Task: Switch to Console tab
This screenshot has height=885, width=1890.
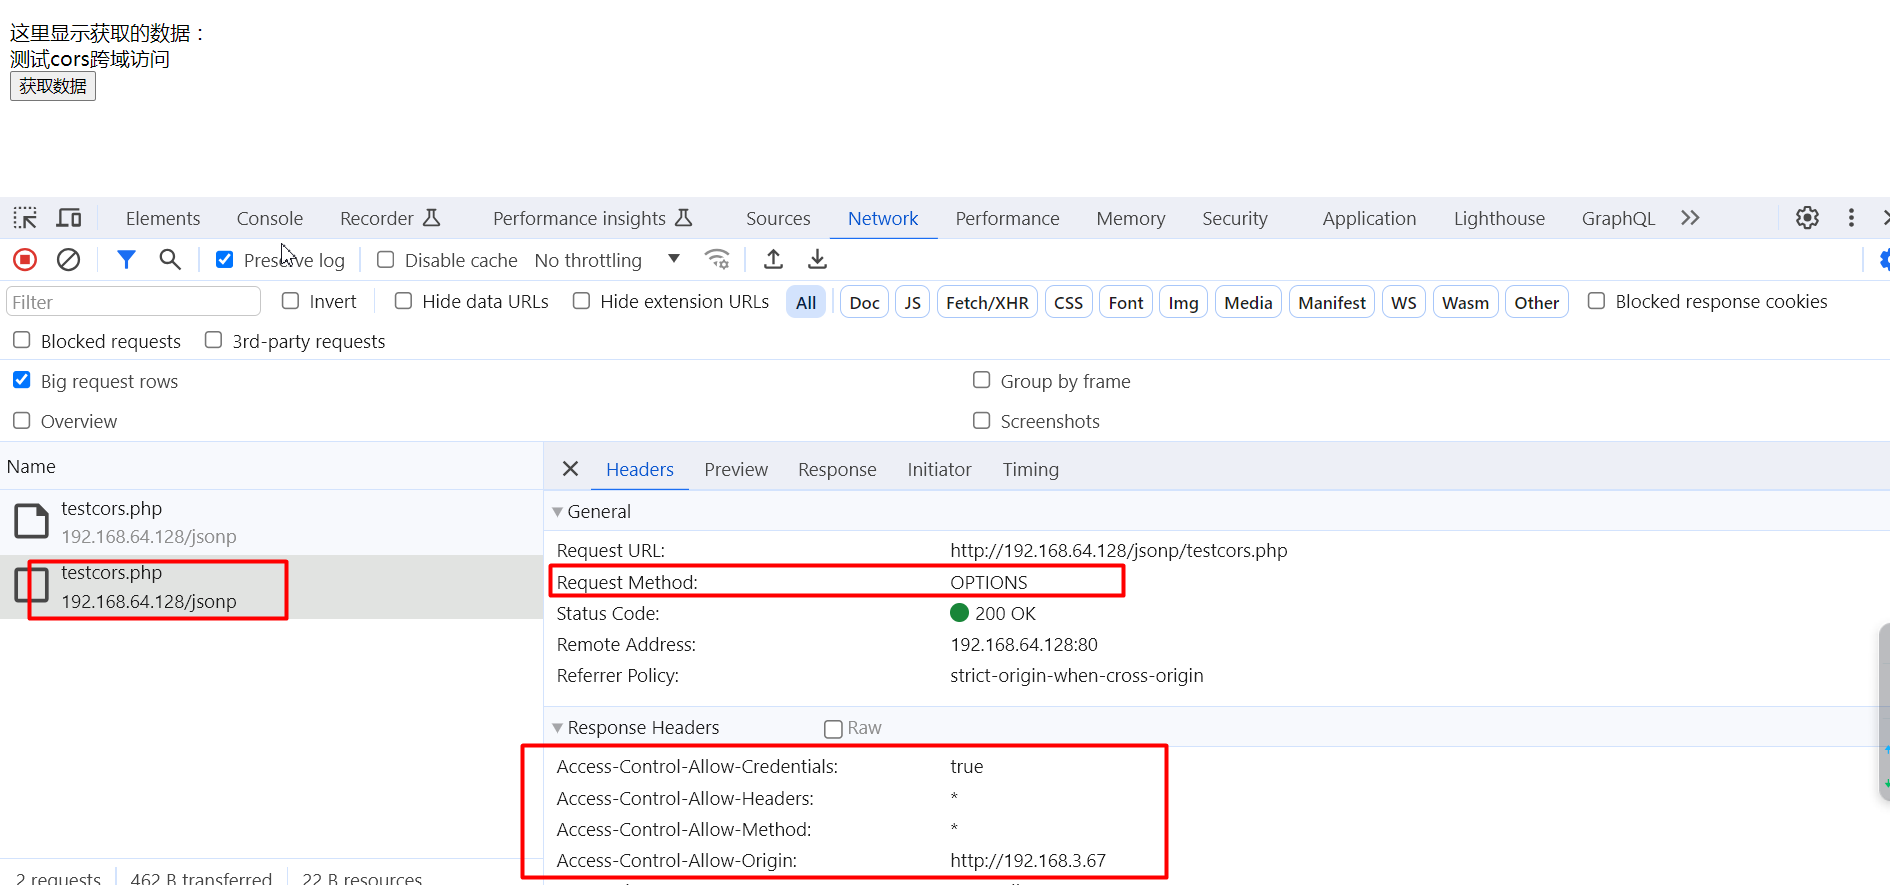Action: point(270,218)
